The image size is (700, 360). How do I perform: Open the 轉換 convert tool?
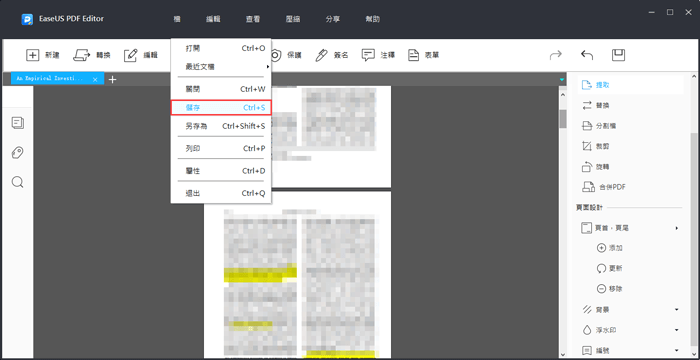92,55
